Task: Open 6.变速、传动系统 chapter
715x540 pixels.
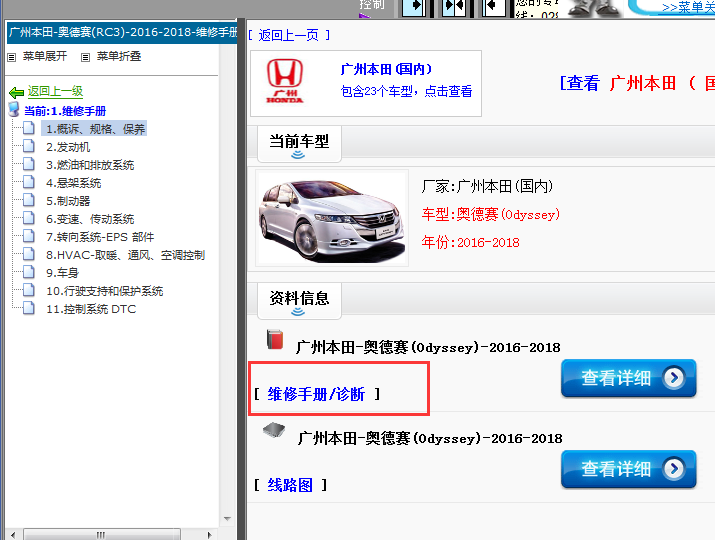Action: pos(90,219)
